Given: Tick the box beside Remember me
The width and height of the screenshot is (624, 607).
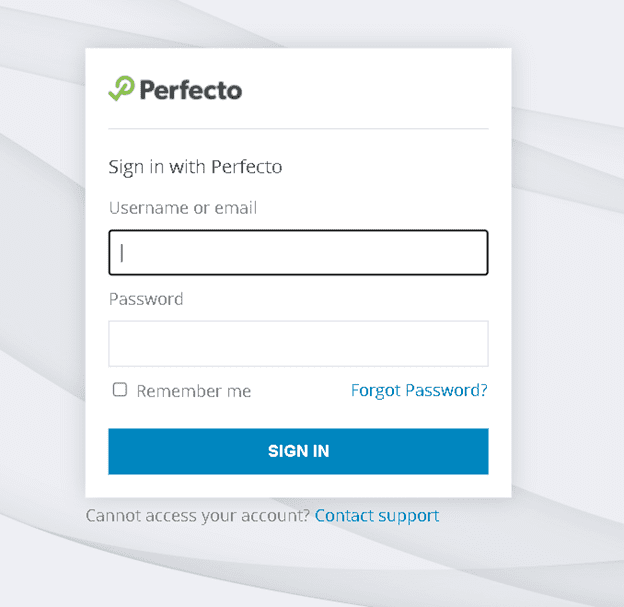Looking at the screenshot, I should [x=120, y=390].
